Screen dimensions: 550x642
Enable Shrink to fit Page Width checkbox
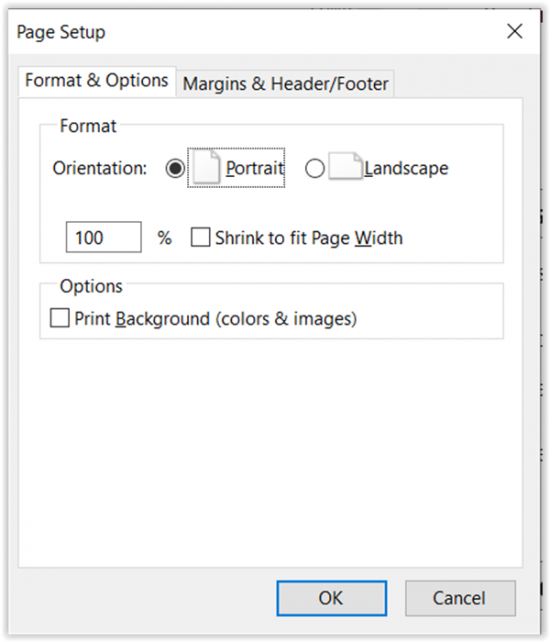tap(201, 237)
